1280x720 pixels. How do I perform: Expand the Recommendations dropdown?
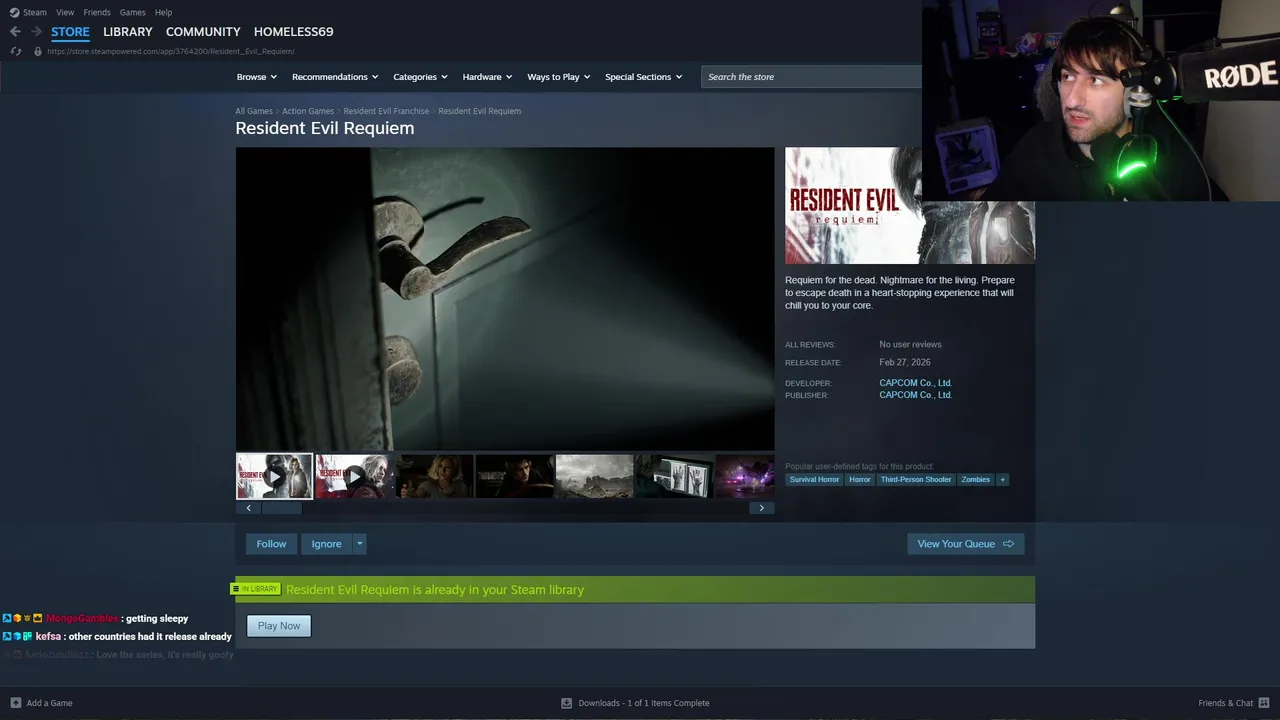click(x=335, y=77)
